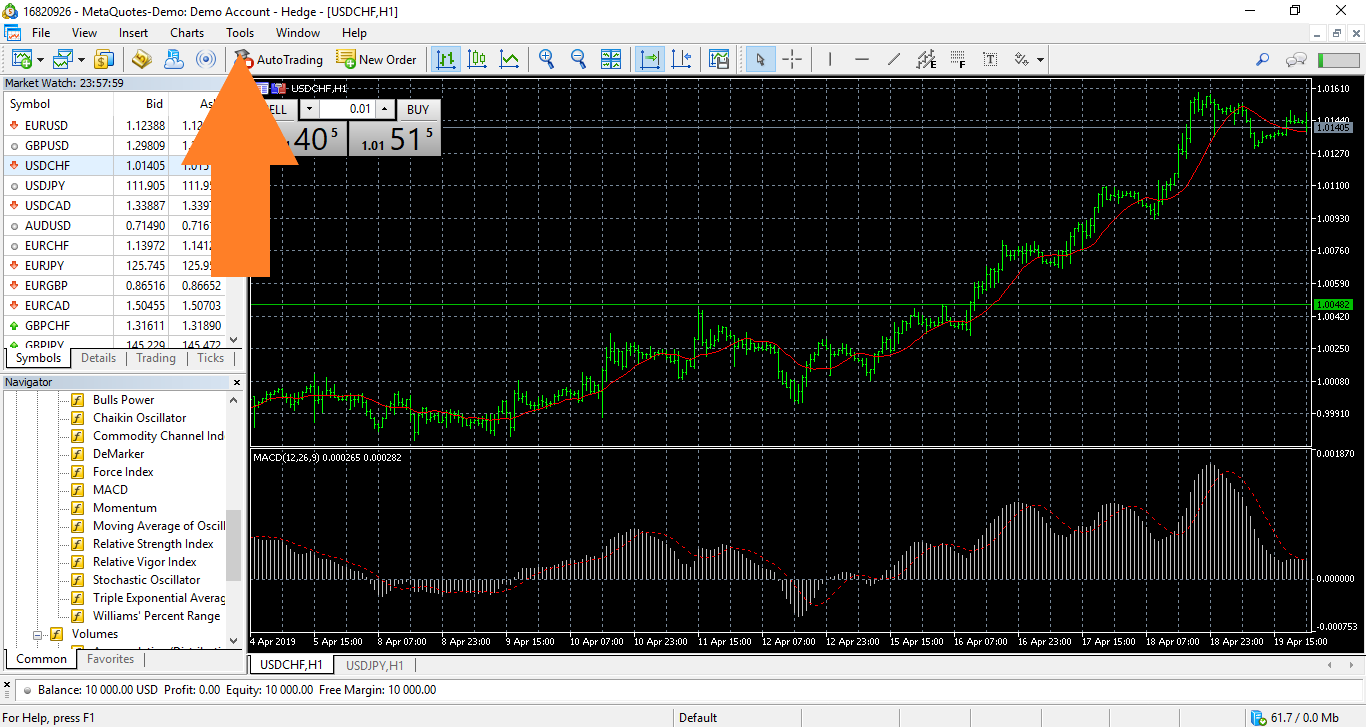Open the View menu
Viewport: 1366px width, 727px height.
(85, 33)
